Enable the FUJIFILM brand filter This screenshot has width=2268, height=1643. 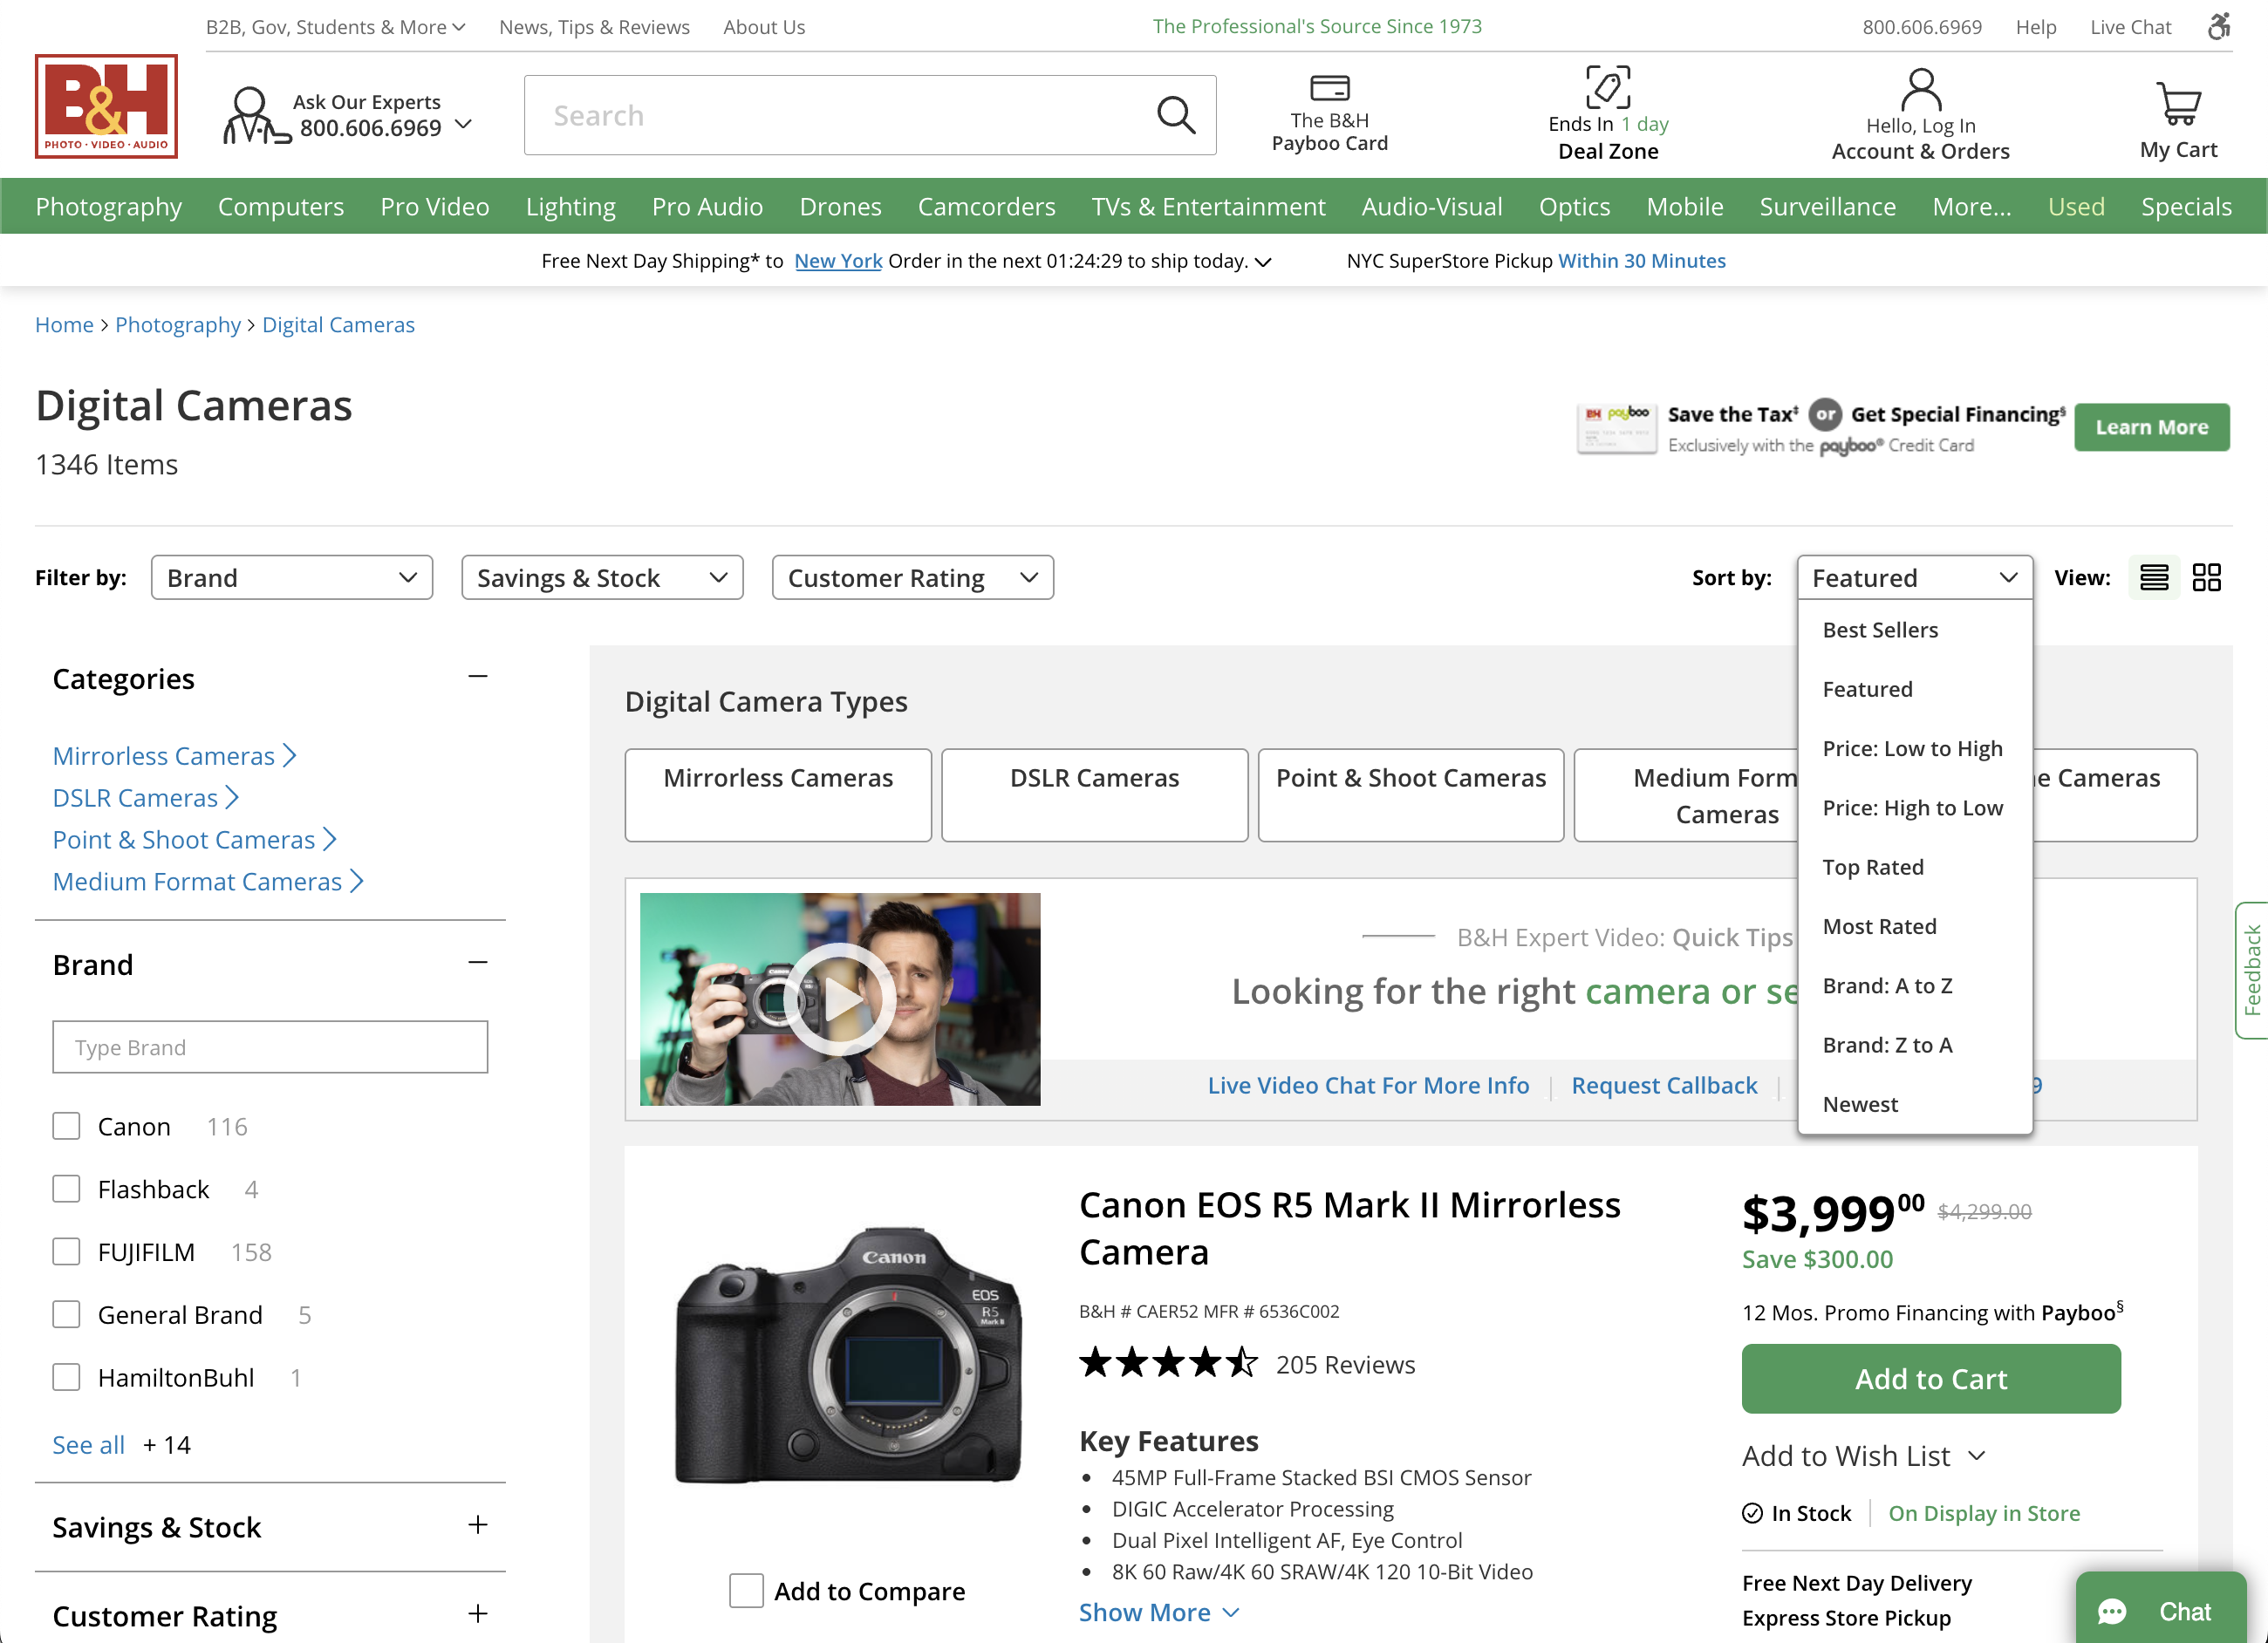click(66, 1251)
